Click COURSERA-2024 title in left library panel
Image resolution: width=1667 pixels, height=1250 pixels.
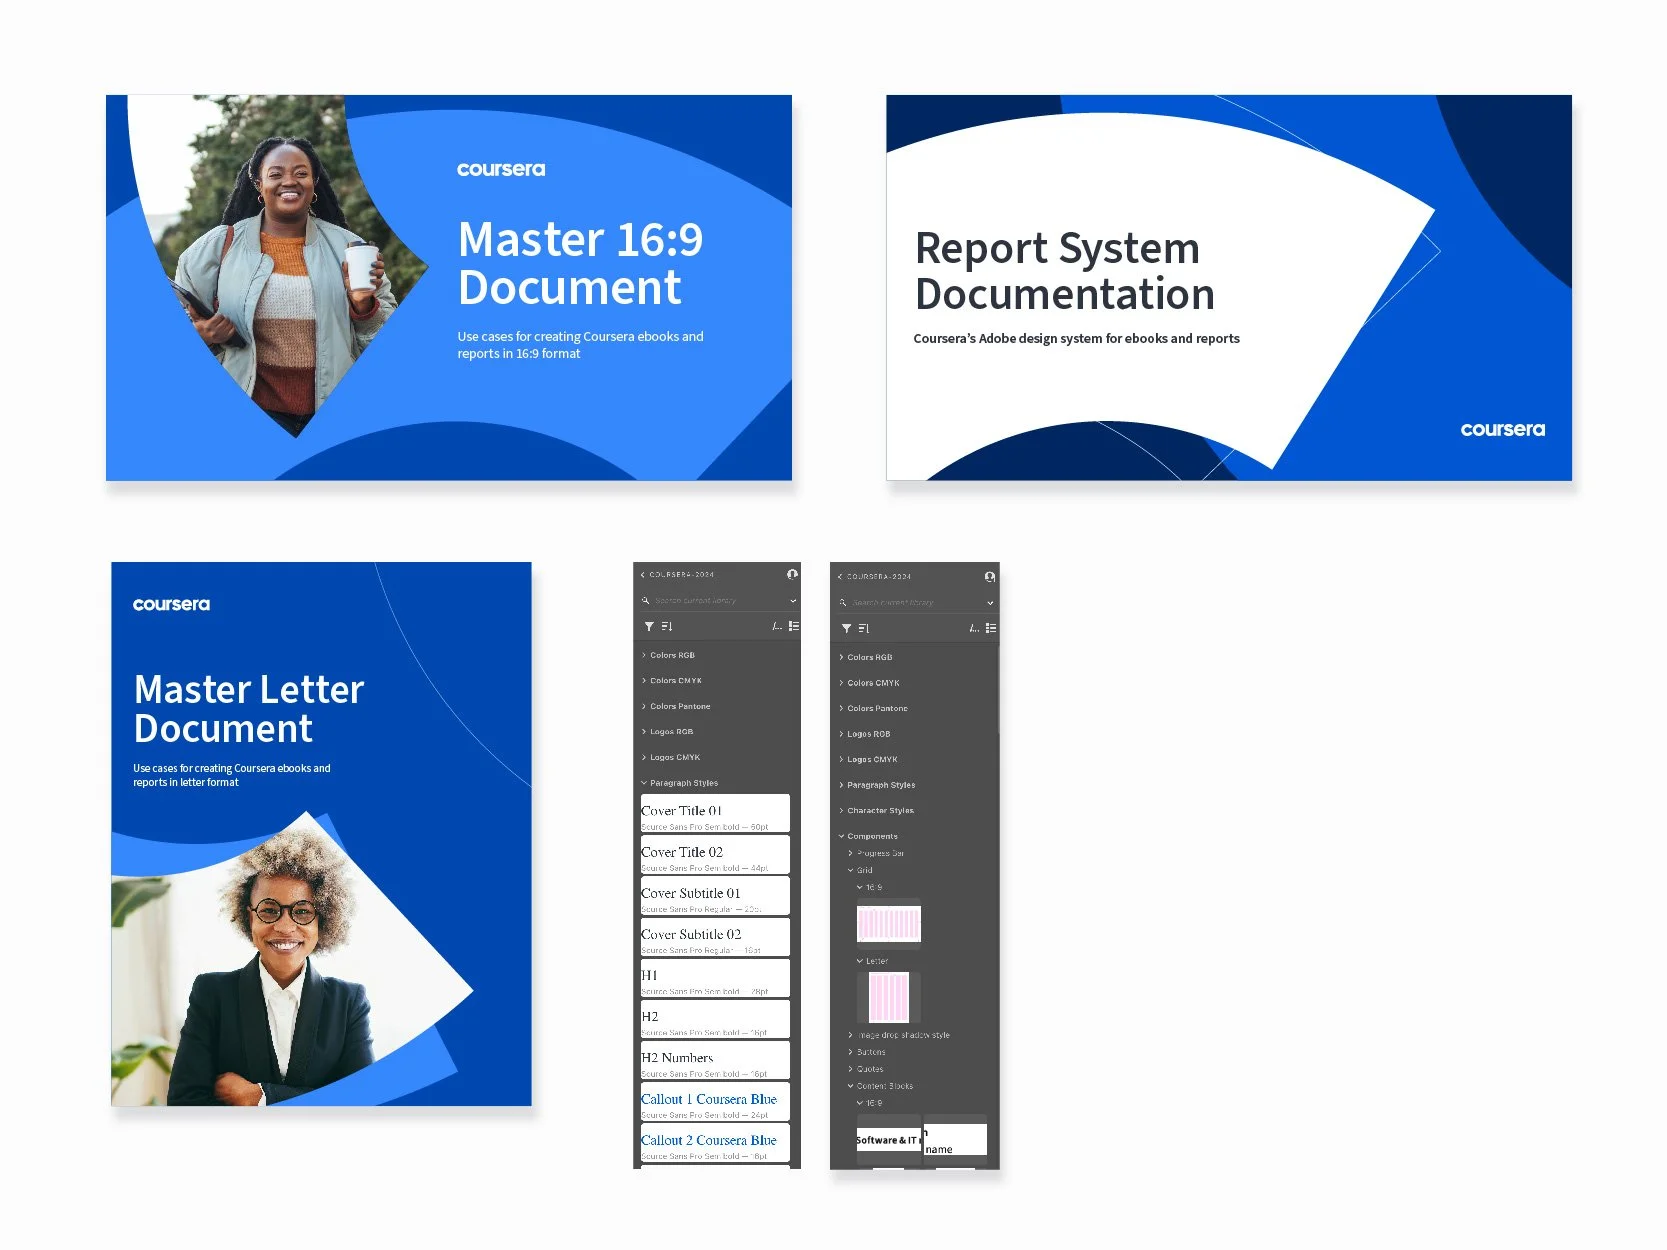coord(682,575)
